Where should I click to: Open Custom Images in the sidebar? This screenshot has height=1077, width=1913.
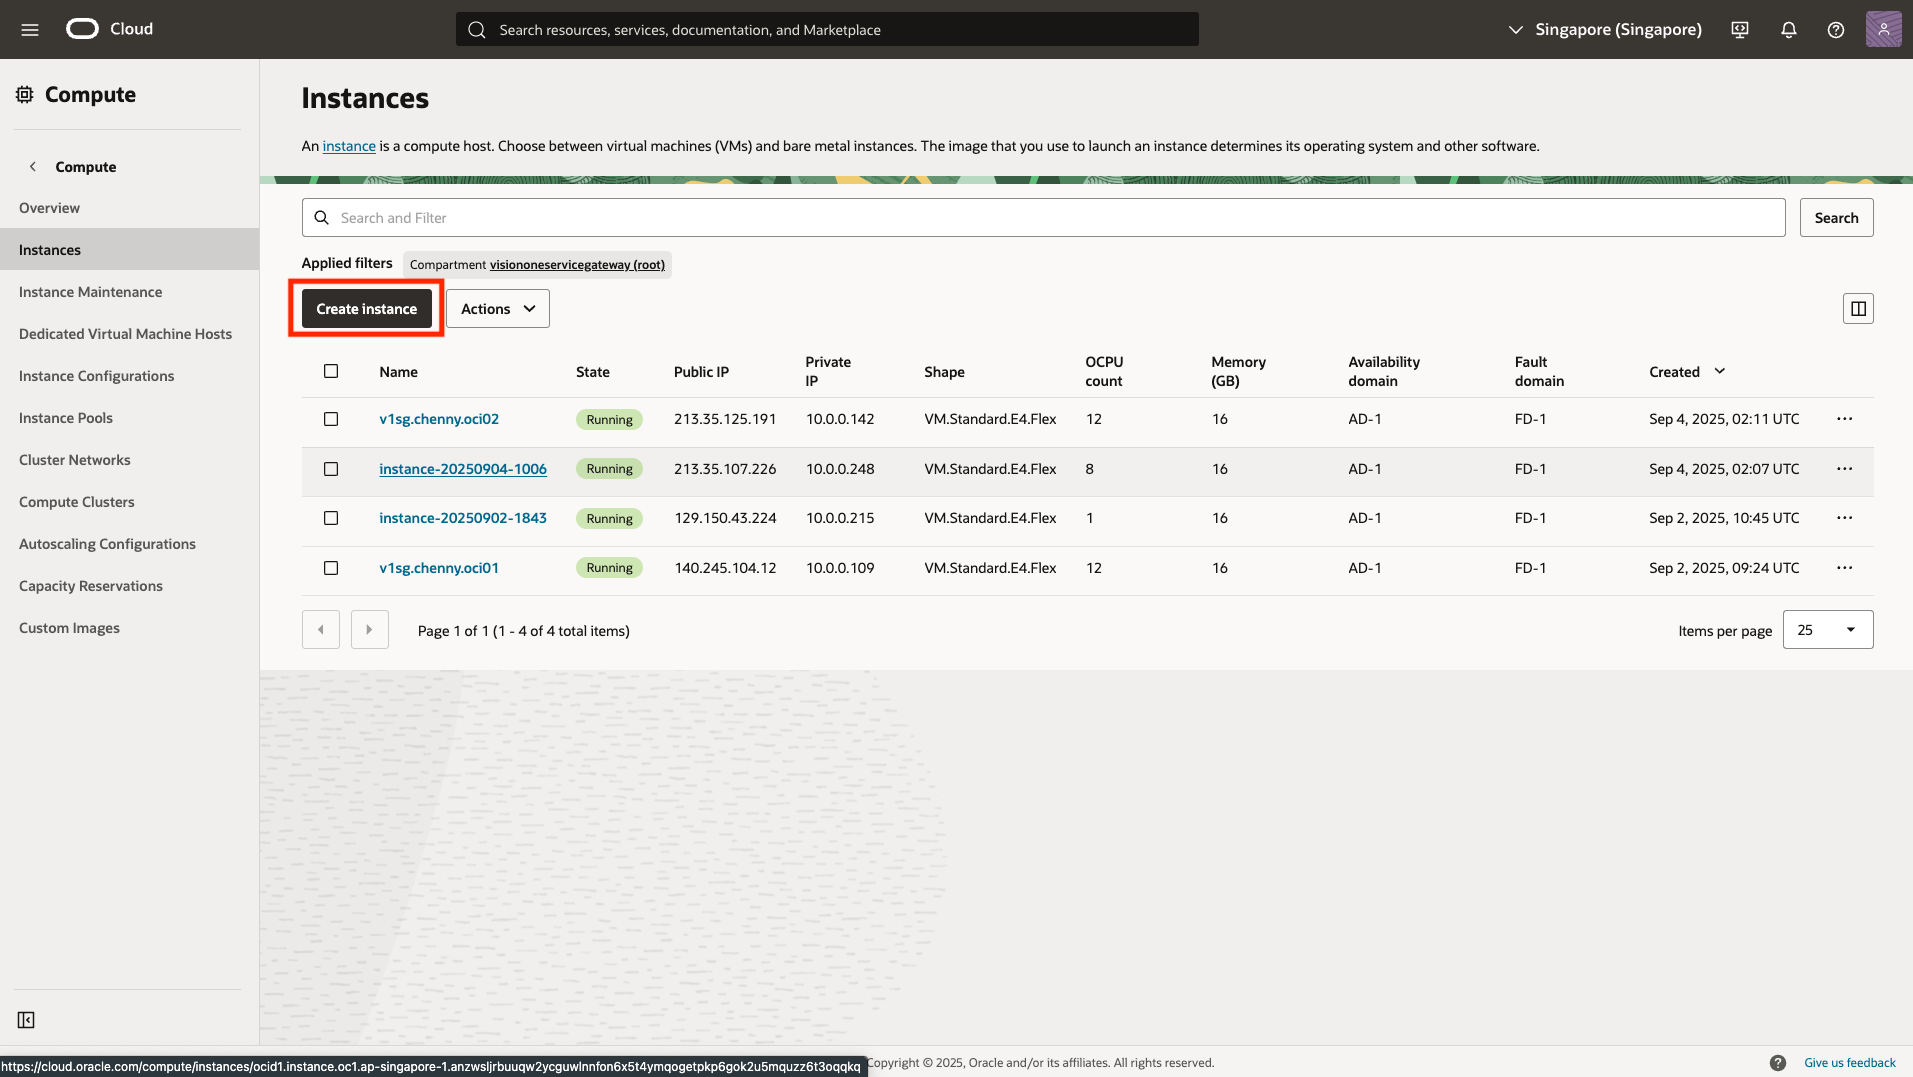point(69,628)
